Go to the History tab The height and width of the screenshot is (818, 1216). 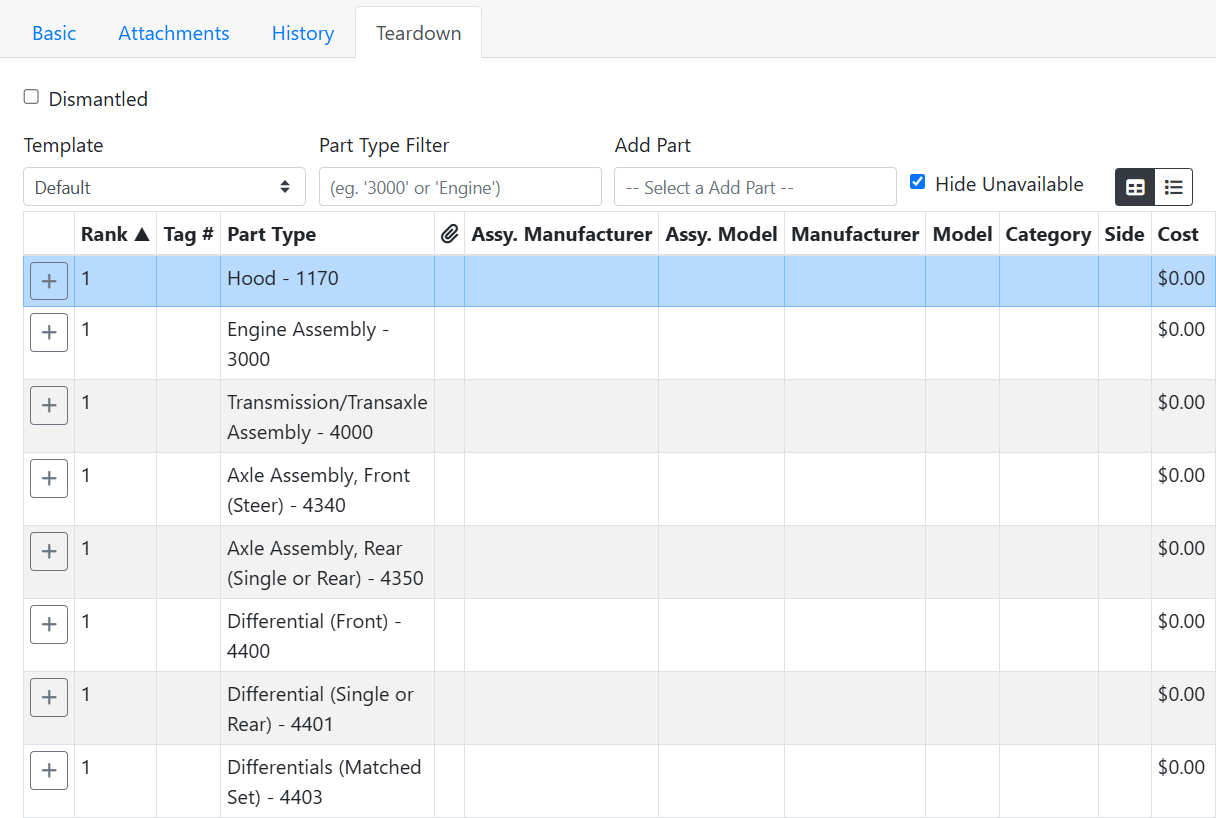[x=303, y=33]
